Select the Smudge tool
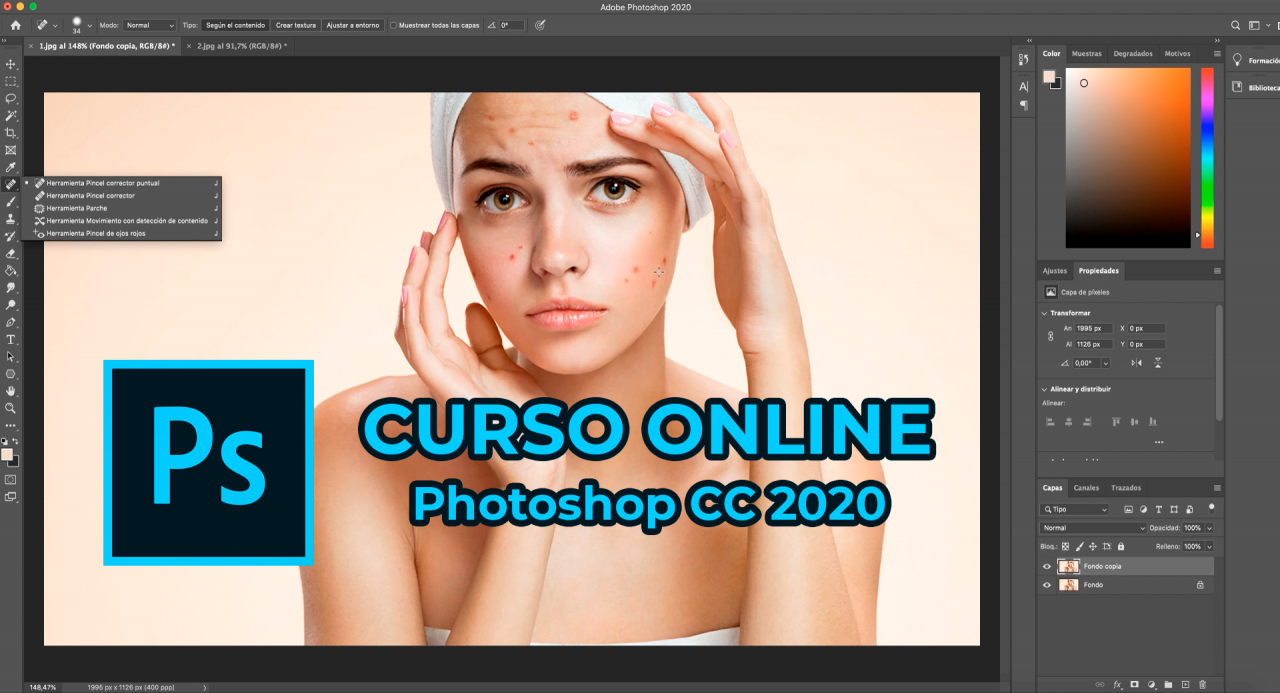The height and width of the screenshot is (693, 1280). click(x=11, y=287)
